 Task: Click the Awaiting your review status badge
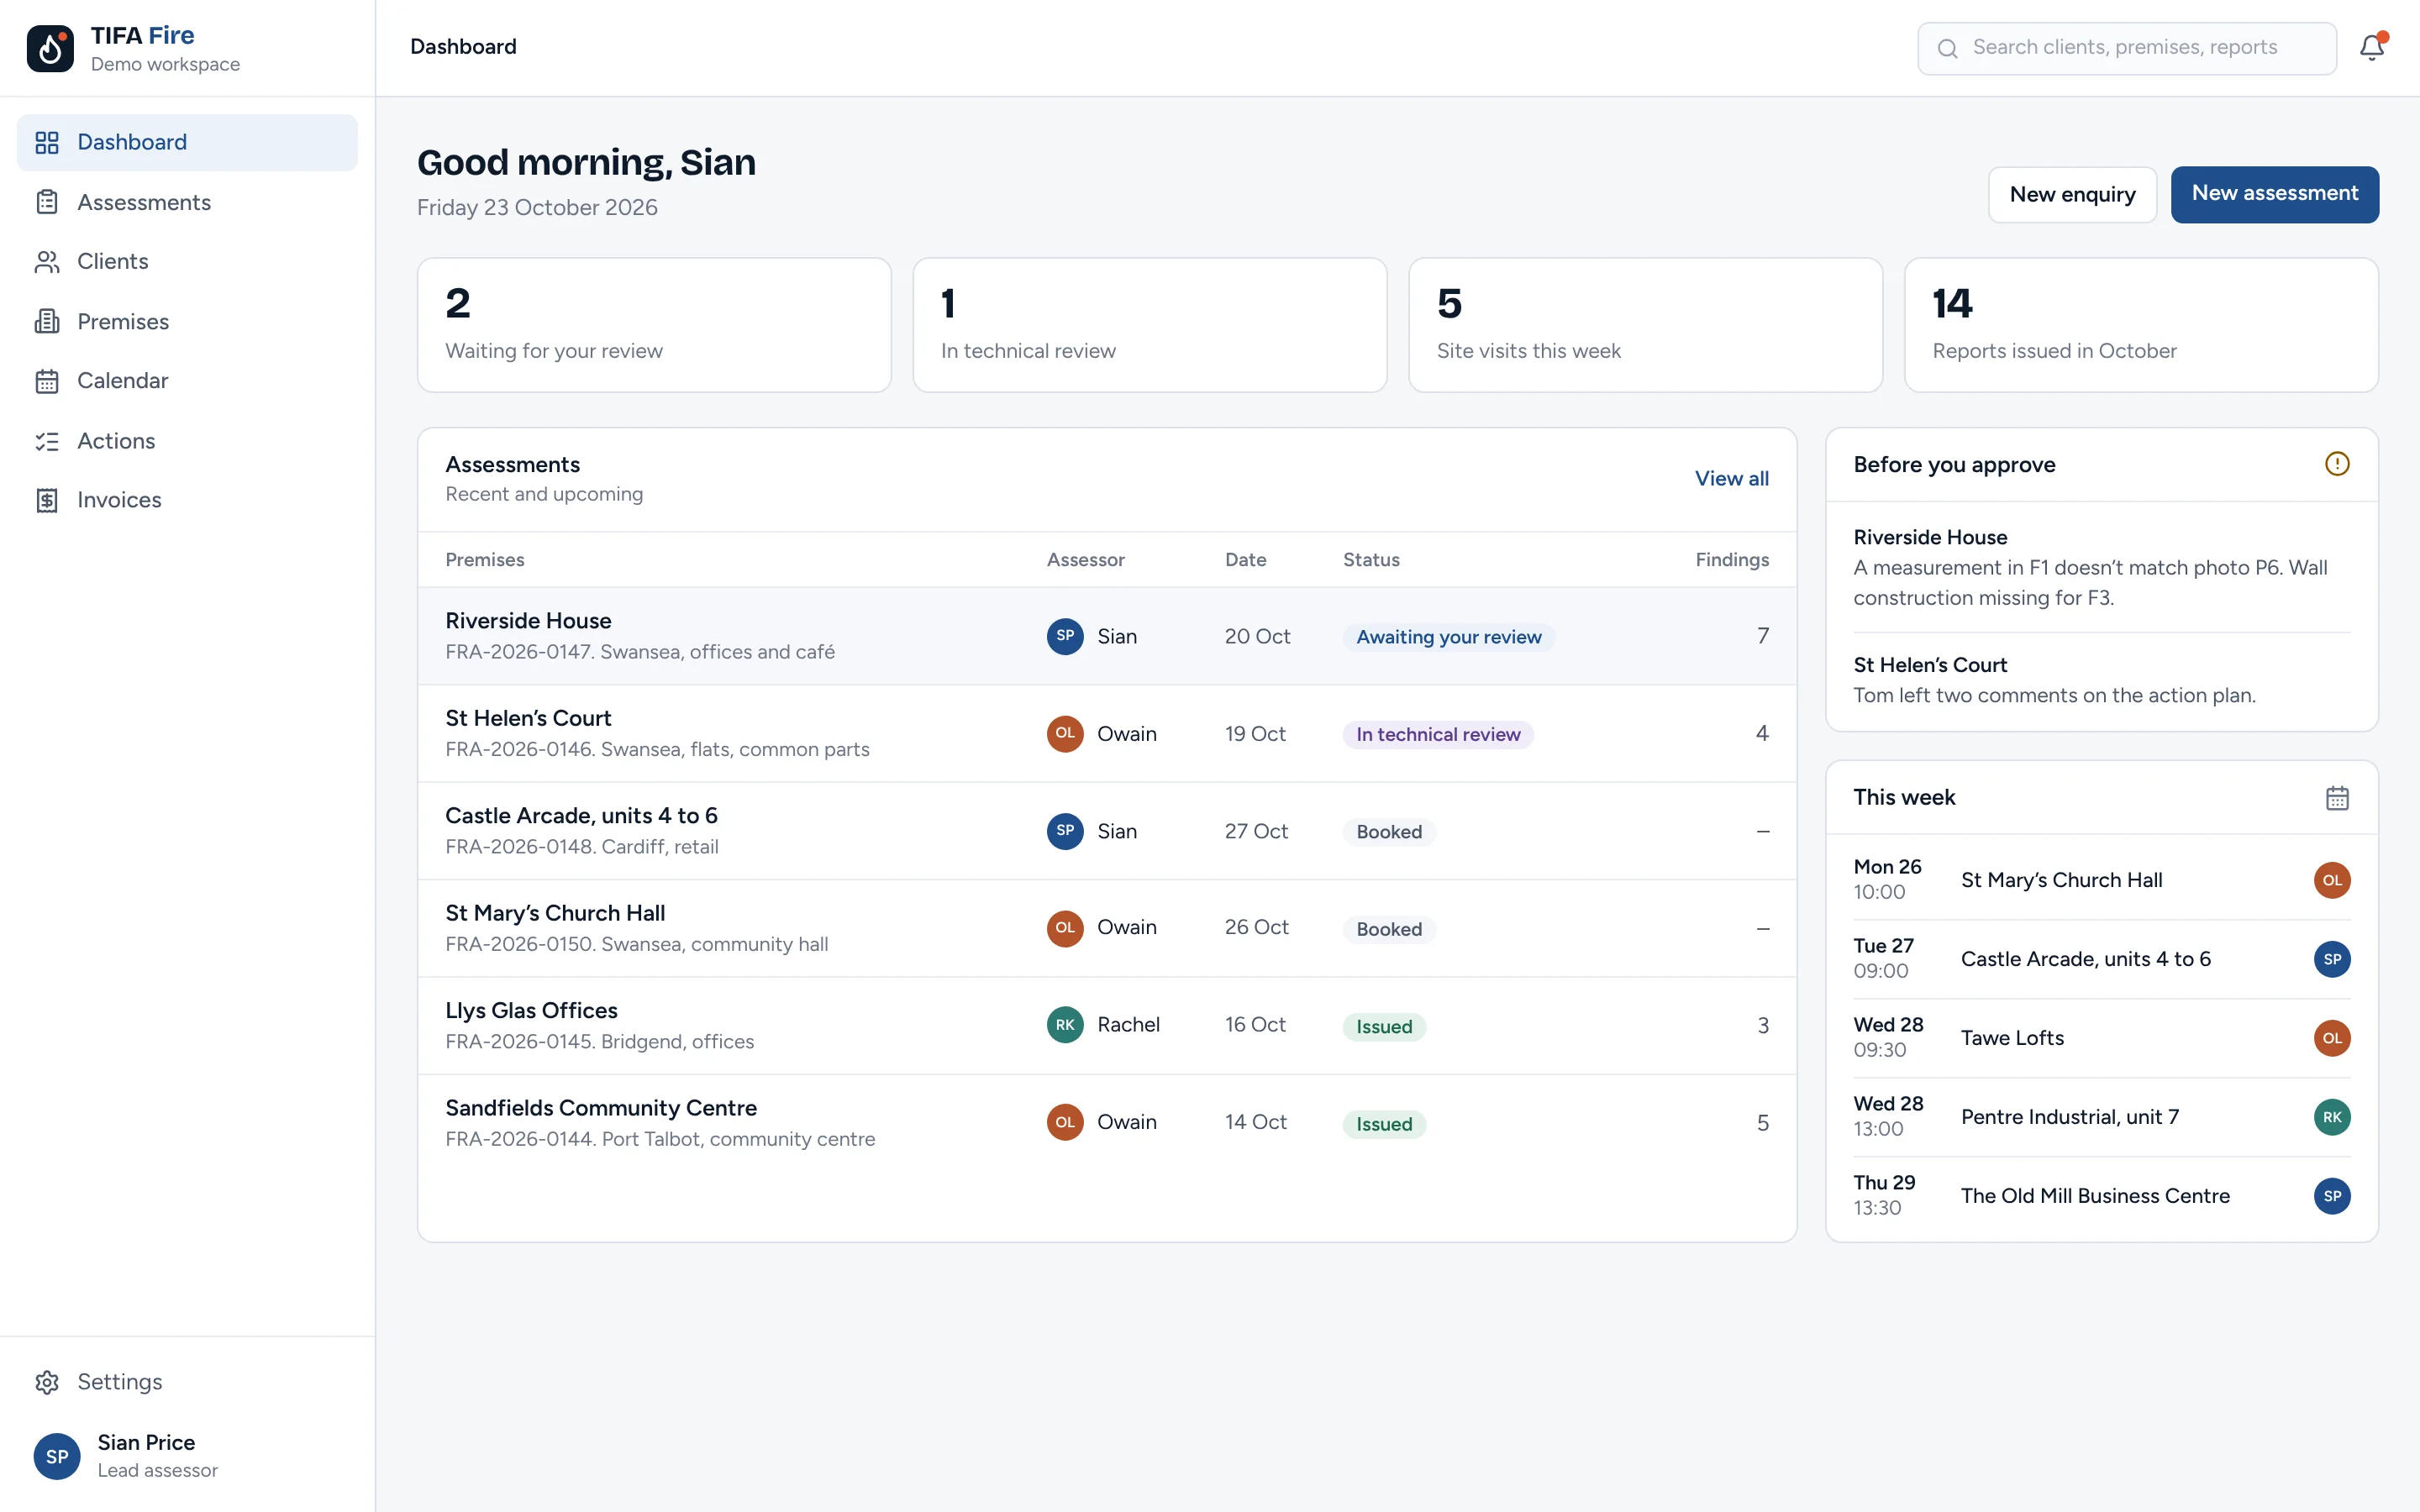tap(1448, 637)
